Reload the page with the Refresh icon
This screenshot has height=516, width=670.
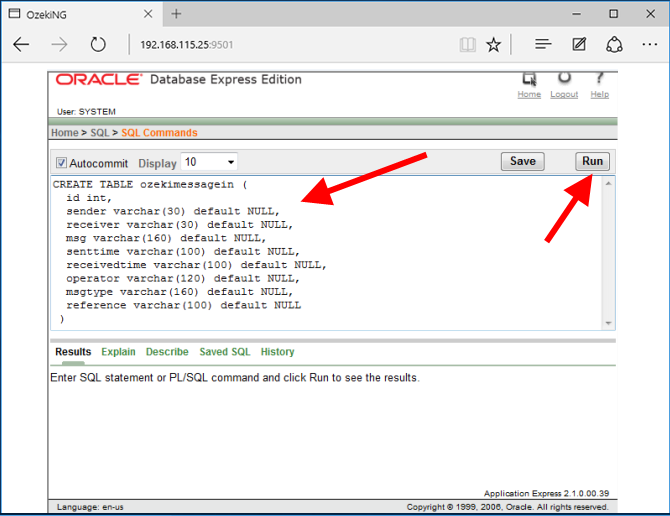(x=98, y=44)
